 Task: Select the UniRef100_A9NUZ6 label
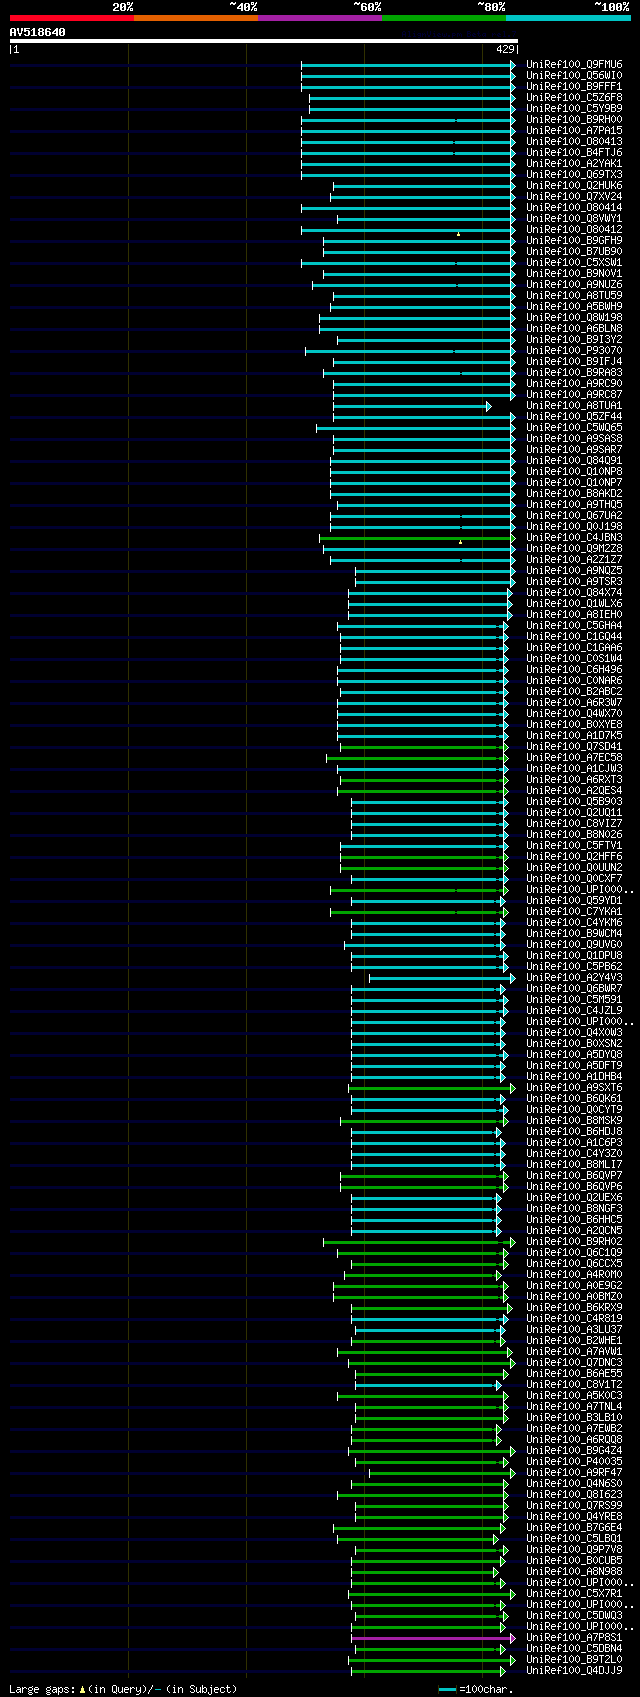574,285
